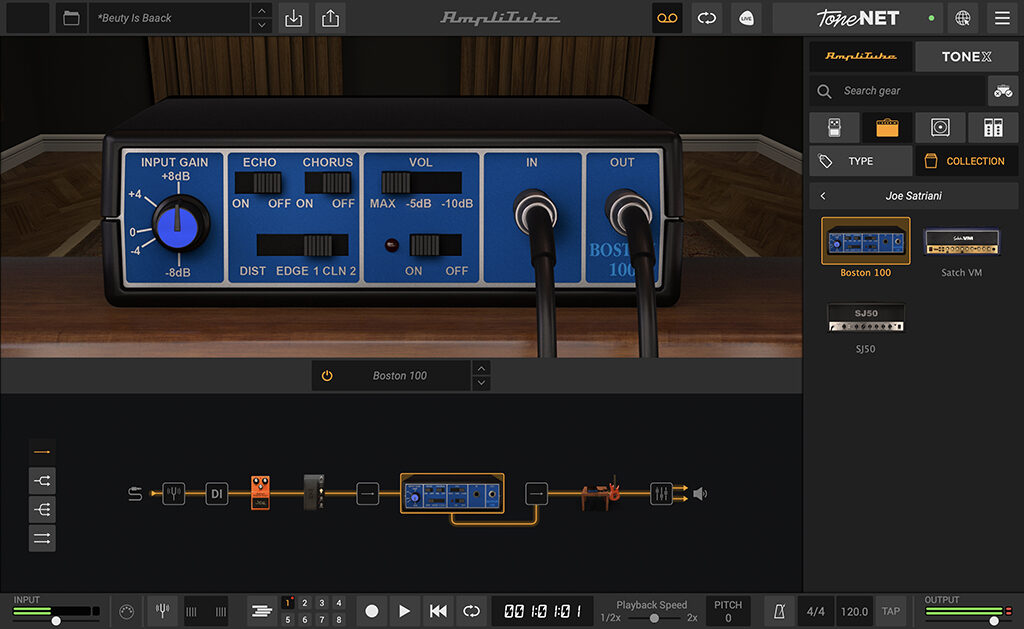Power off the Boston 100 amp
This screenshot has width=1024, height=629.
(325, 375)
